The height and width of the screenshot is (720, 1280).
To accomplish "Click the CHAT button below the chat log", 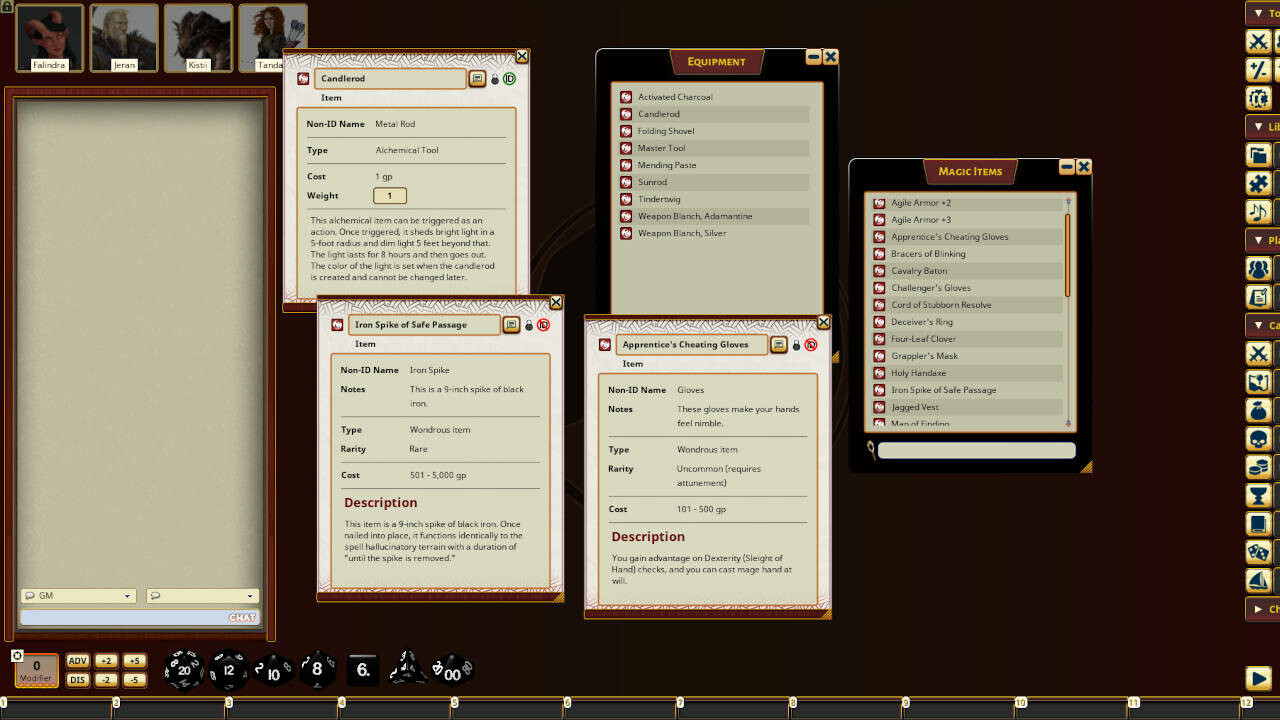I will (240, 617).
